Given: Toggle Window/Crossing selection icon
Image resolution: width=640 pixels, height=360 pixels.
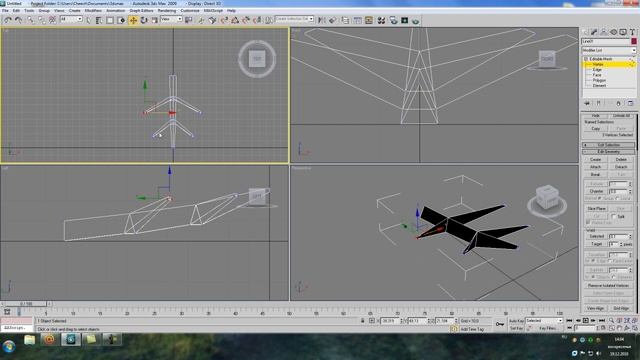Looking at the screenshot, I should pos(121,20).
